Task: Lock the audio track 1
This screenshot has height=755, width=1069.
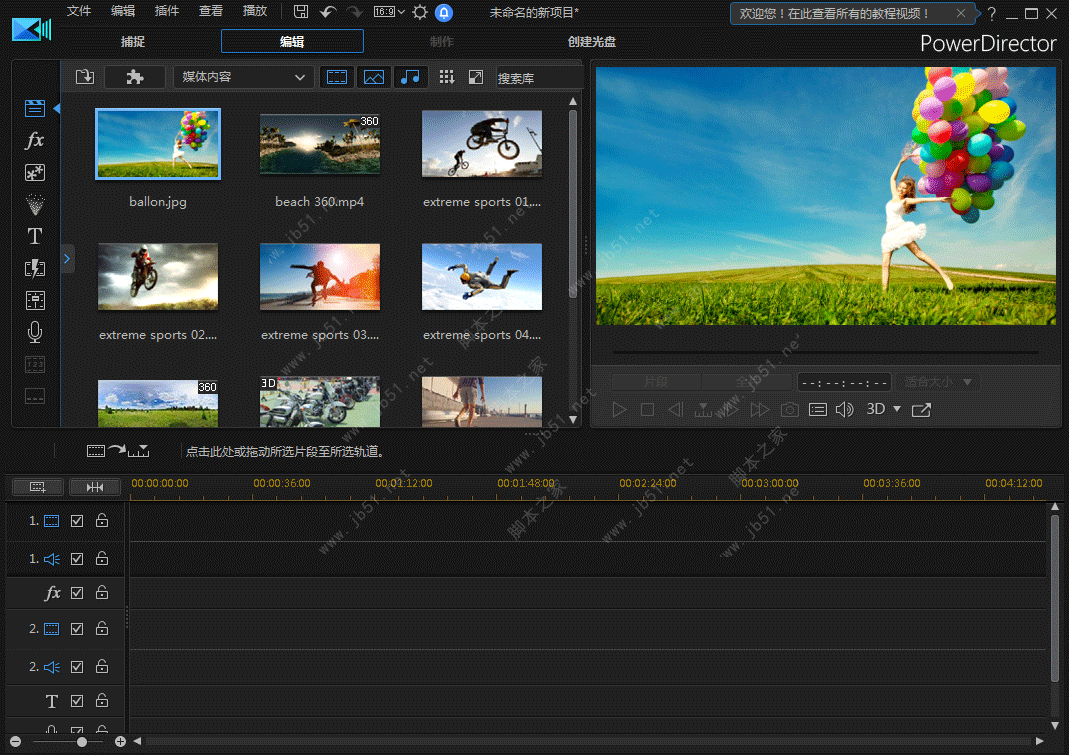Action: pyautogui.click(x=102, y=558)
